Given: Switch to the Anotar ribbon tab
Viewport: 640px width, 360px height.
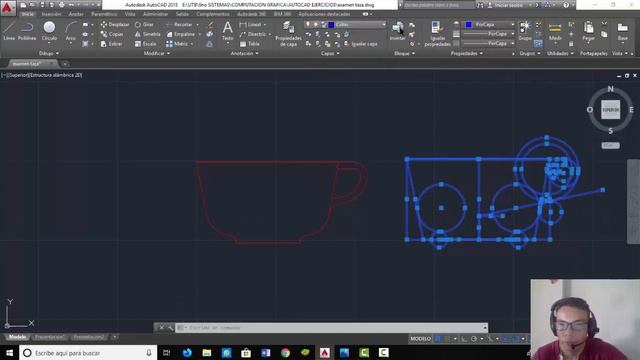Looking at the screenshot, I should point(76,14).
